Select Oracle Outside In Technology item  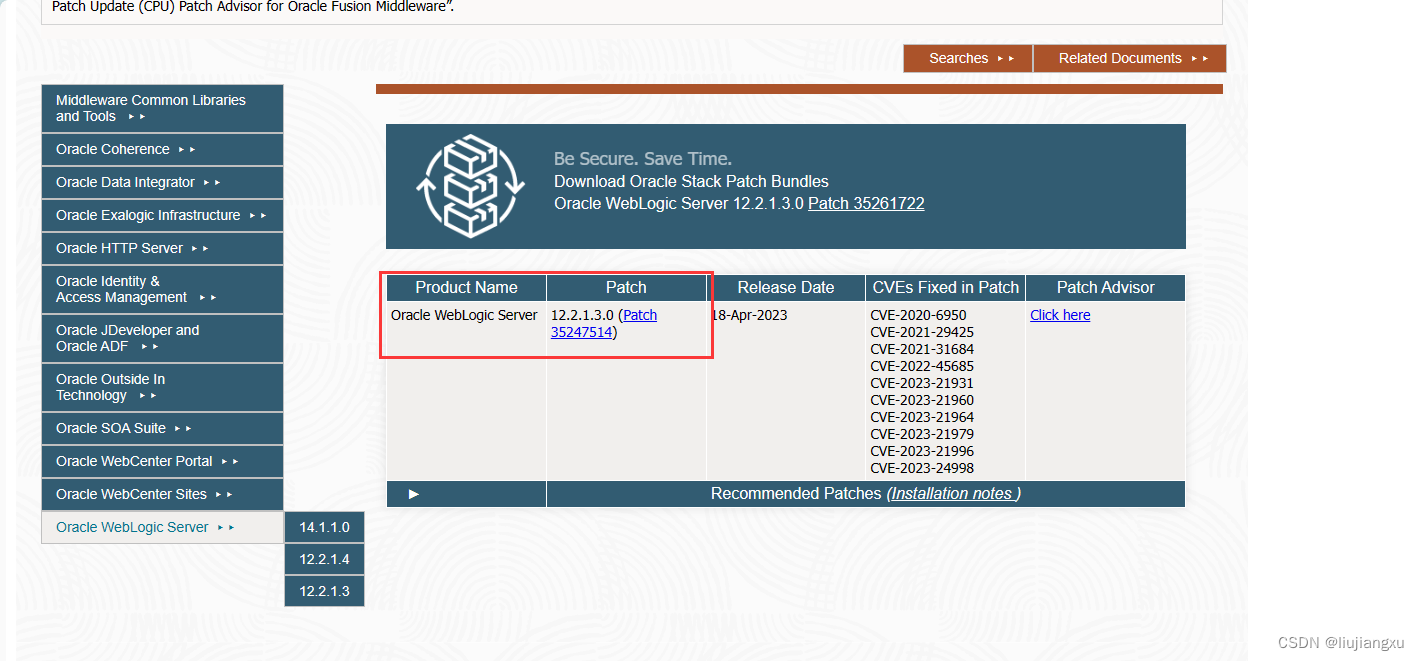click(162, 387)
